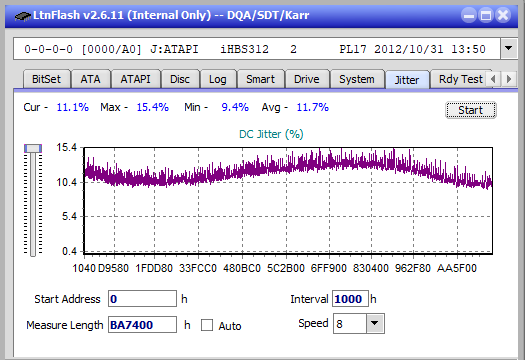Focus the Start Address input field

142,299
